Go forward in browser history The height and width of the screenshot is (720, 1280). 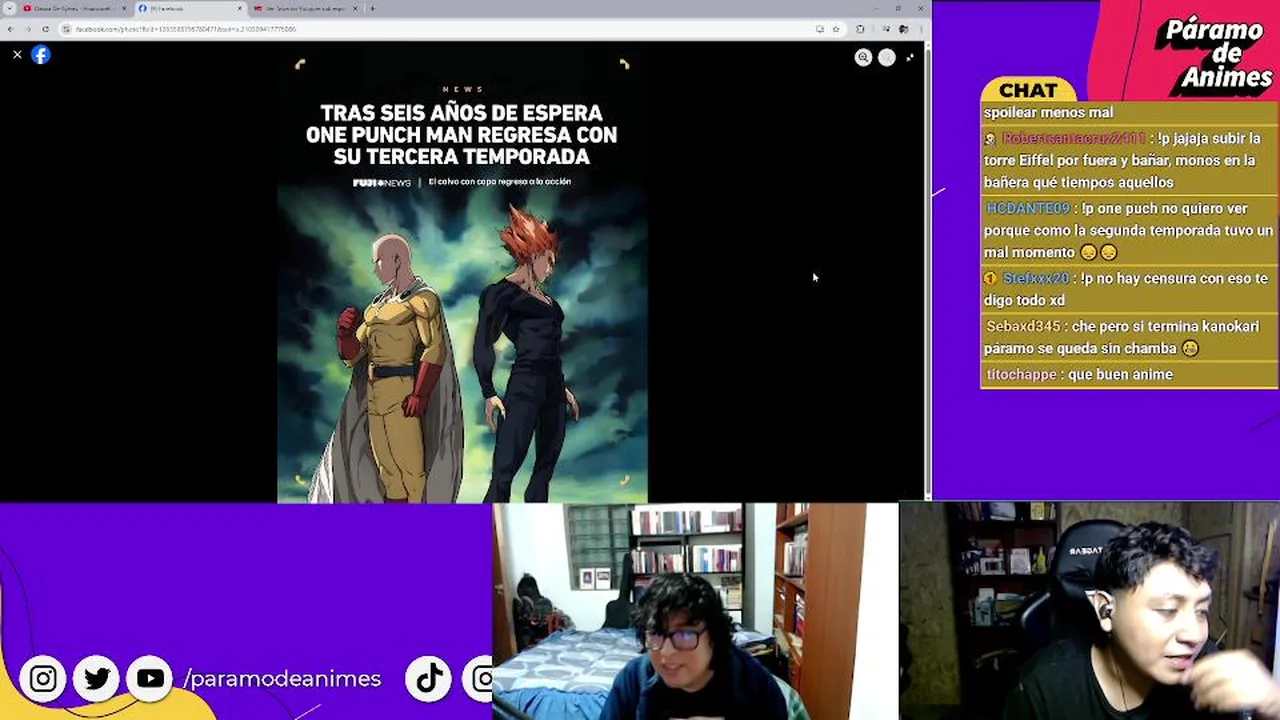tap(27, 29)
